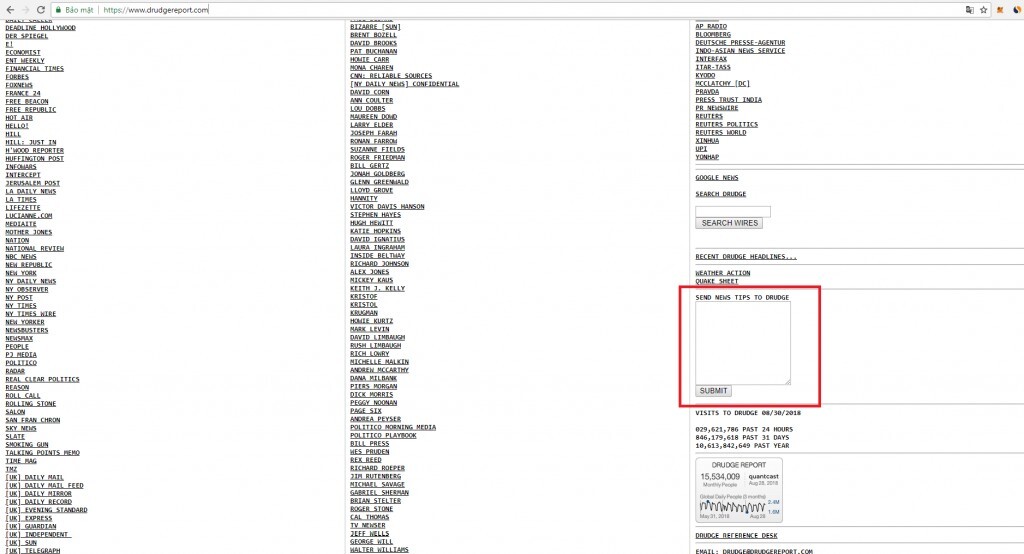Open the translate page icon
This screenshot has height=554, width=1024.
(x=969, y=9)
